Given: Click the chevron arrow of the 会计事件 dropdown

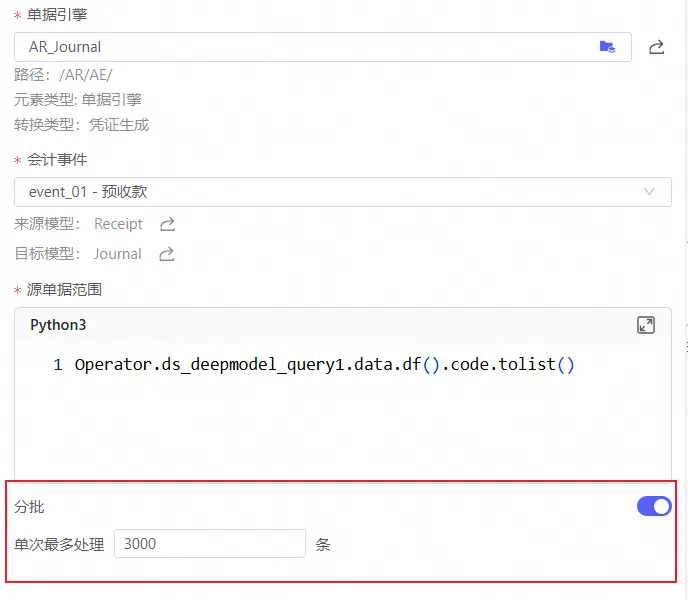Looking at the screenshot, I should (650, 192).
